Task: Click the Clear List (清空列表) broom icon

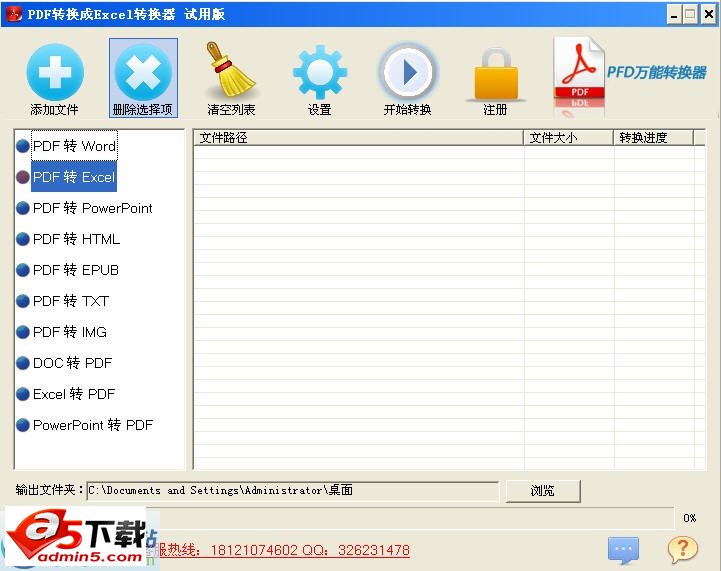Action: (230, 69)
